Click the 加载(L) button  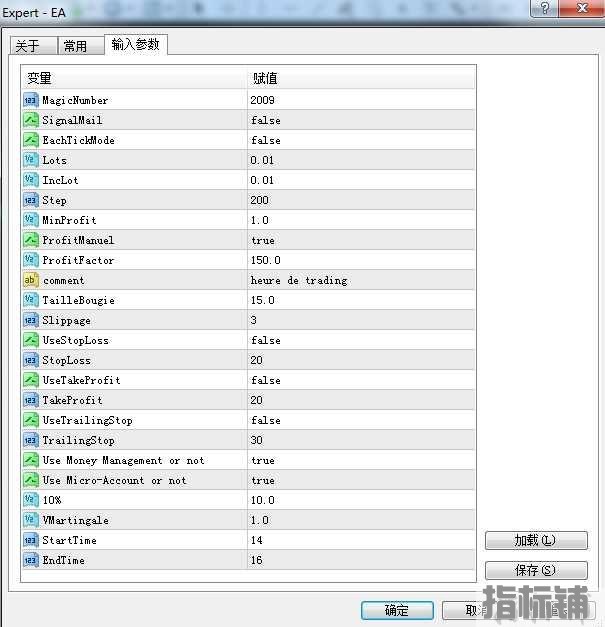(x=535, y=540)
